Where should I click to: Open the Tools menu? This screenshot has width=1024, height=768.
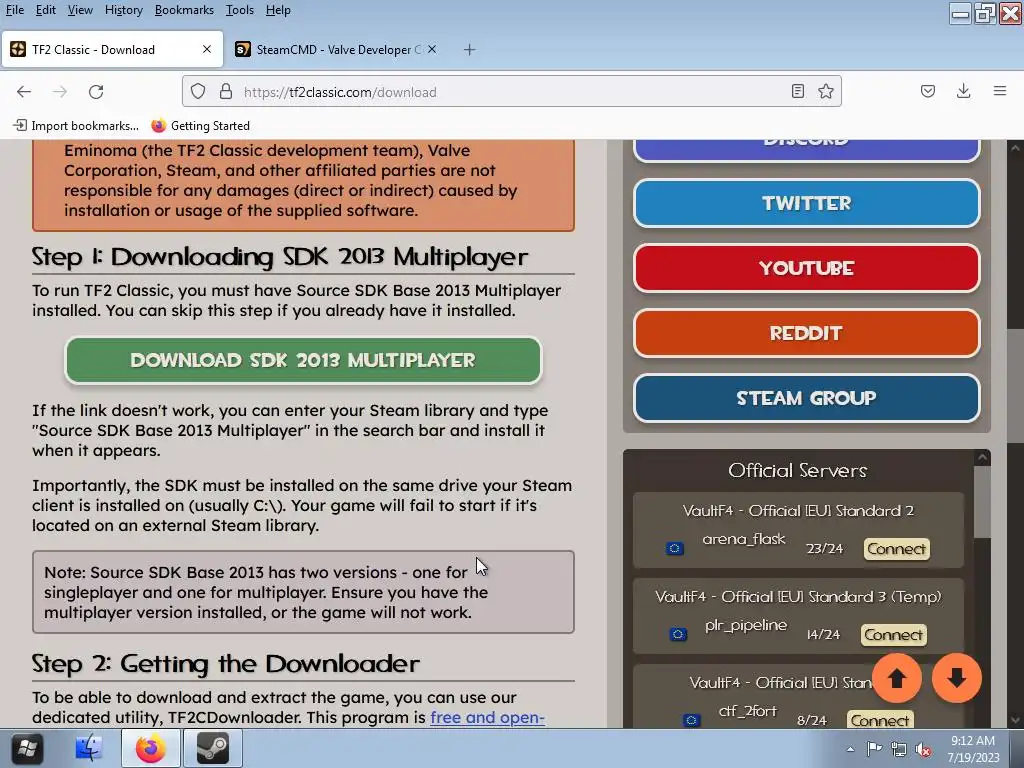pos(240,10)
